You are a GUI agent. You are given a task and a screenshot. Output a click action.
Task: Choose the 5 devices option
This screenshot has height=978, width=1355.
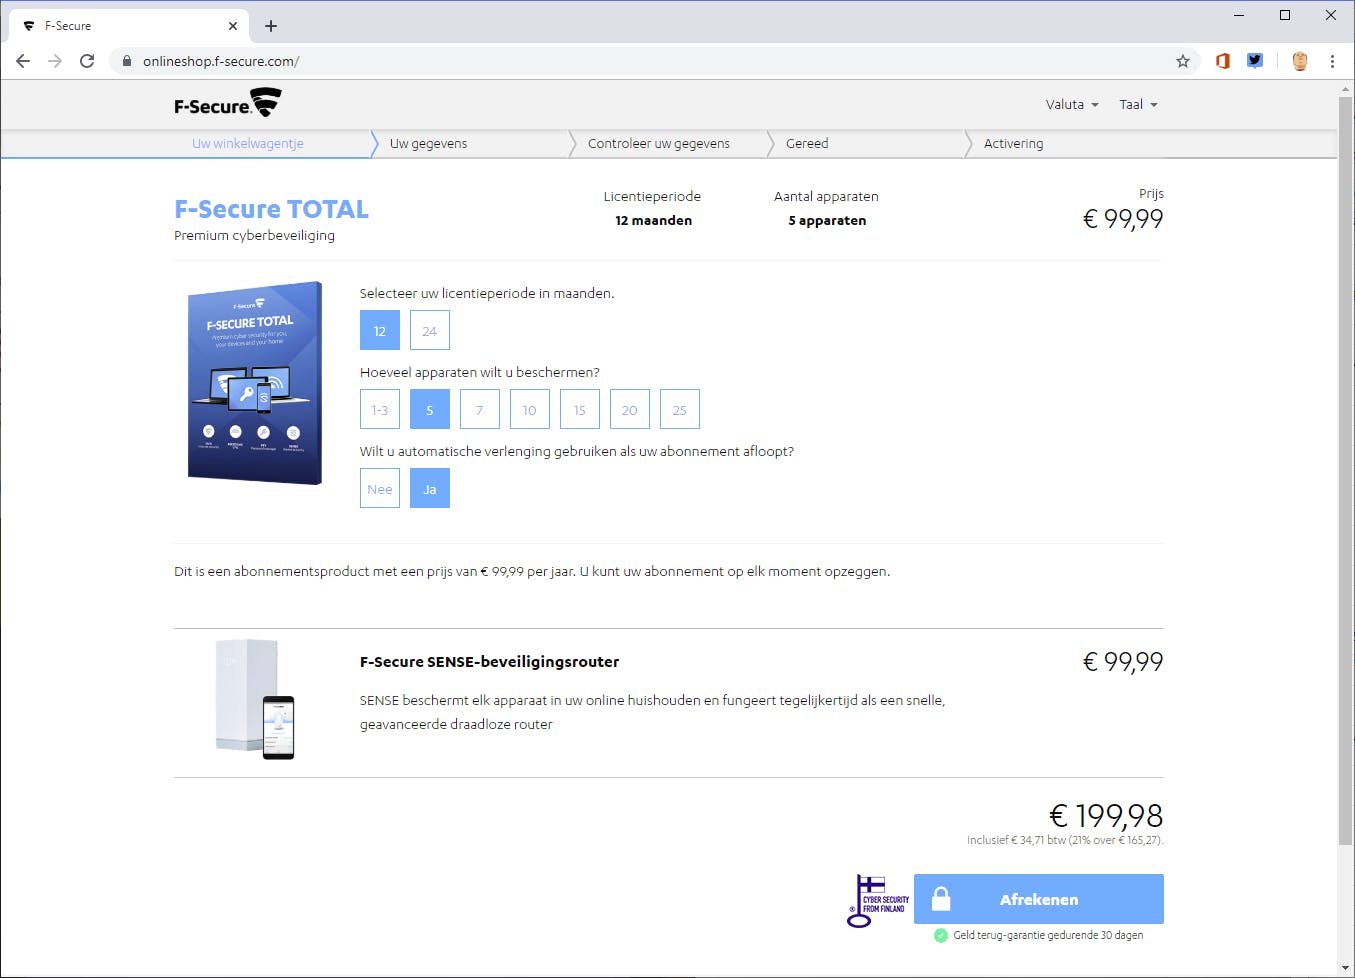coord(430,409)
